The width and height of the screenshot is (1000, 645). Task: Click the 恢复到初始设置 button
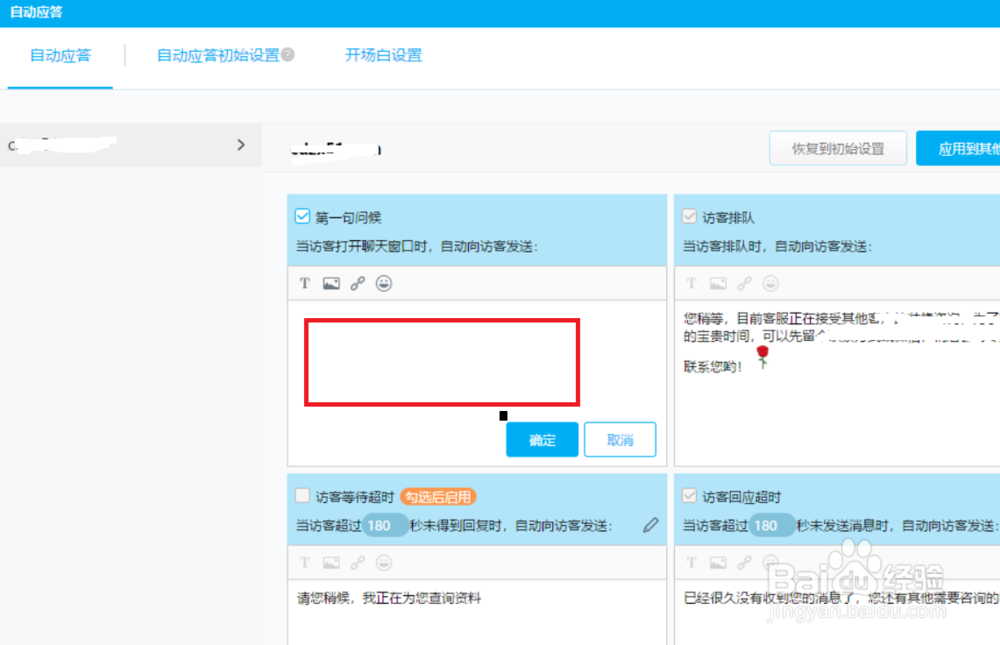pos(838,148)
